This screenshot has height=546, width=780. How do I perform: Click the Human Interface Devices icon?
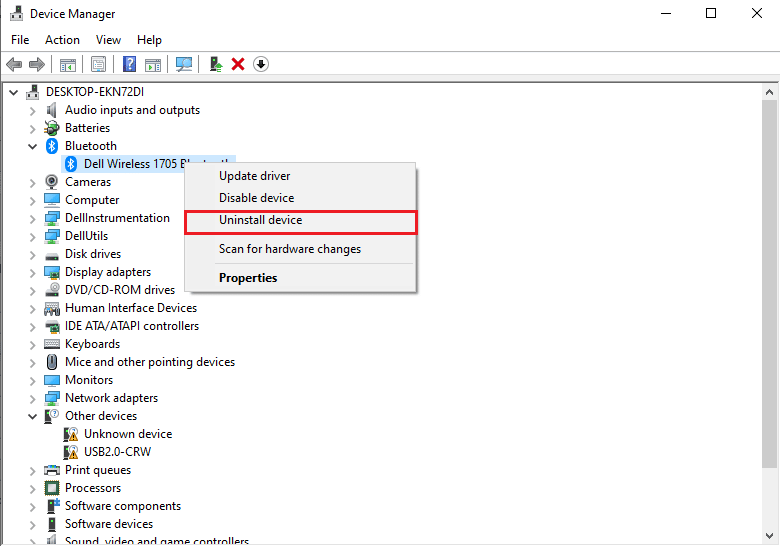pos(52,308)
